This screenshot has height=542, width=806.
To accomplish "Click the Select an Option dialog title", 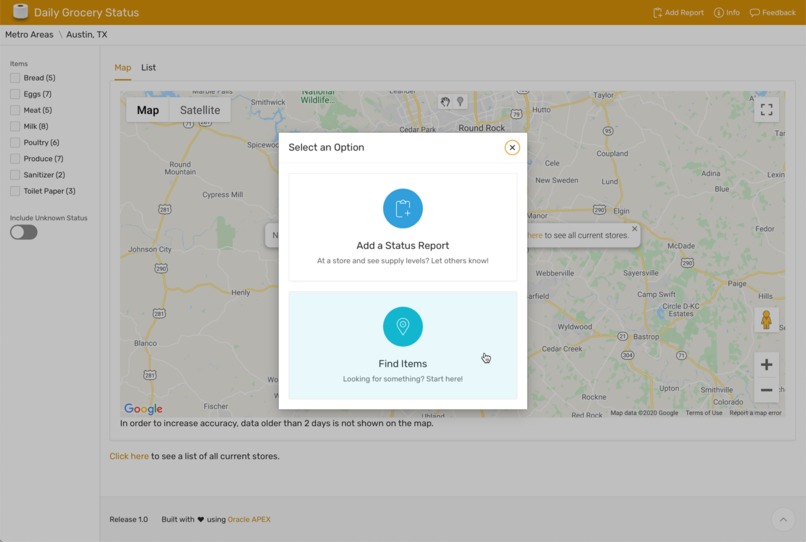I will click(326, 148).
